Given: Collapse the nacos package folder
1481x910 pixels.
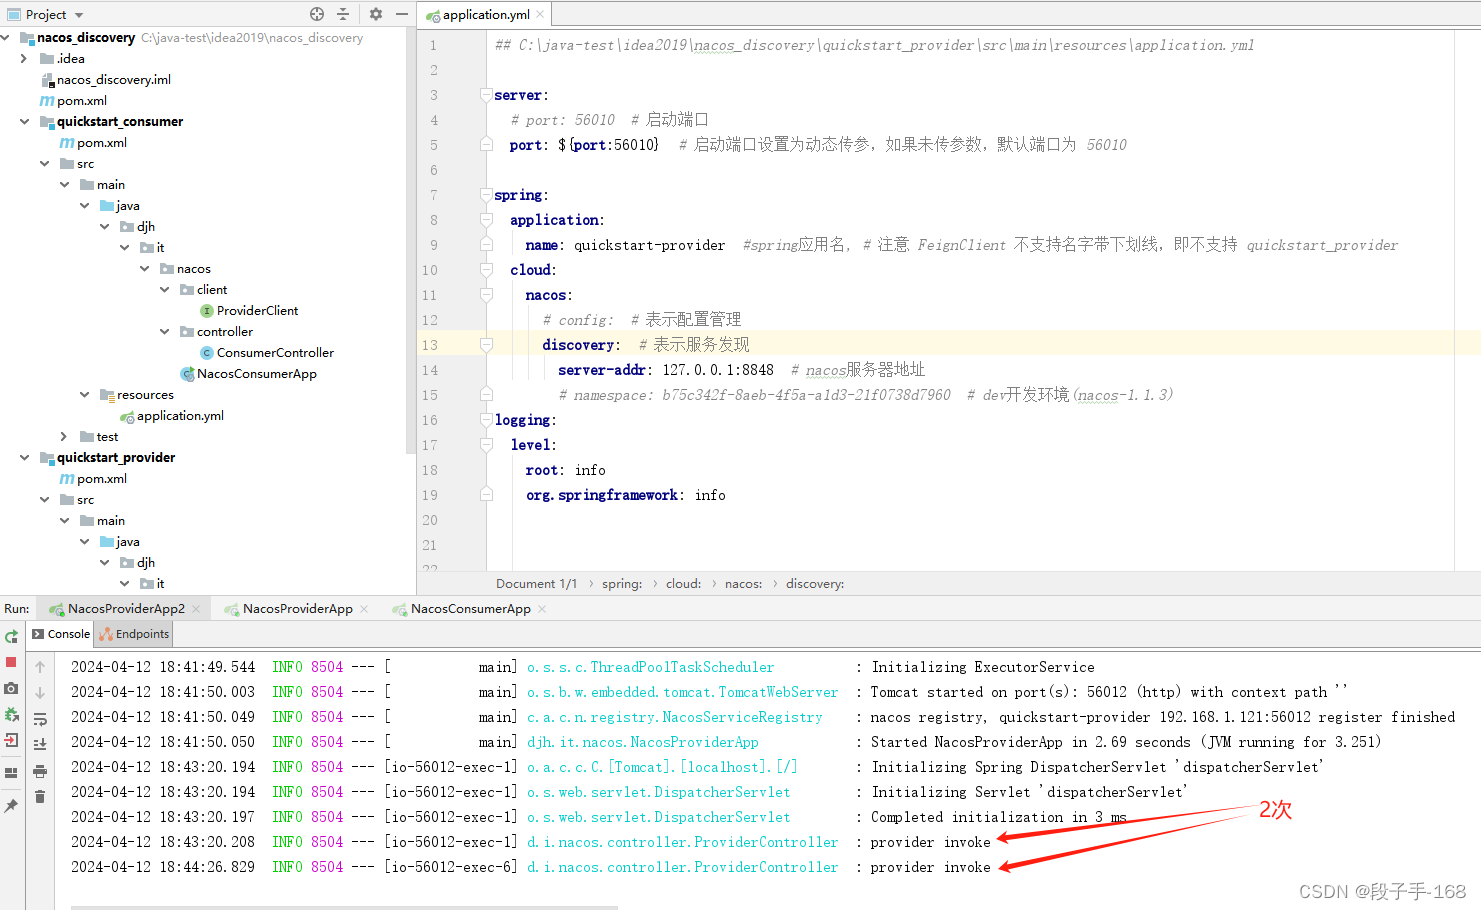Looking at the screenshot, I should coord(145,269).
